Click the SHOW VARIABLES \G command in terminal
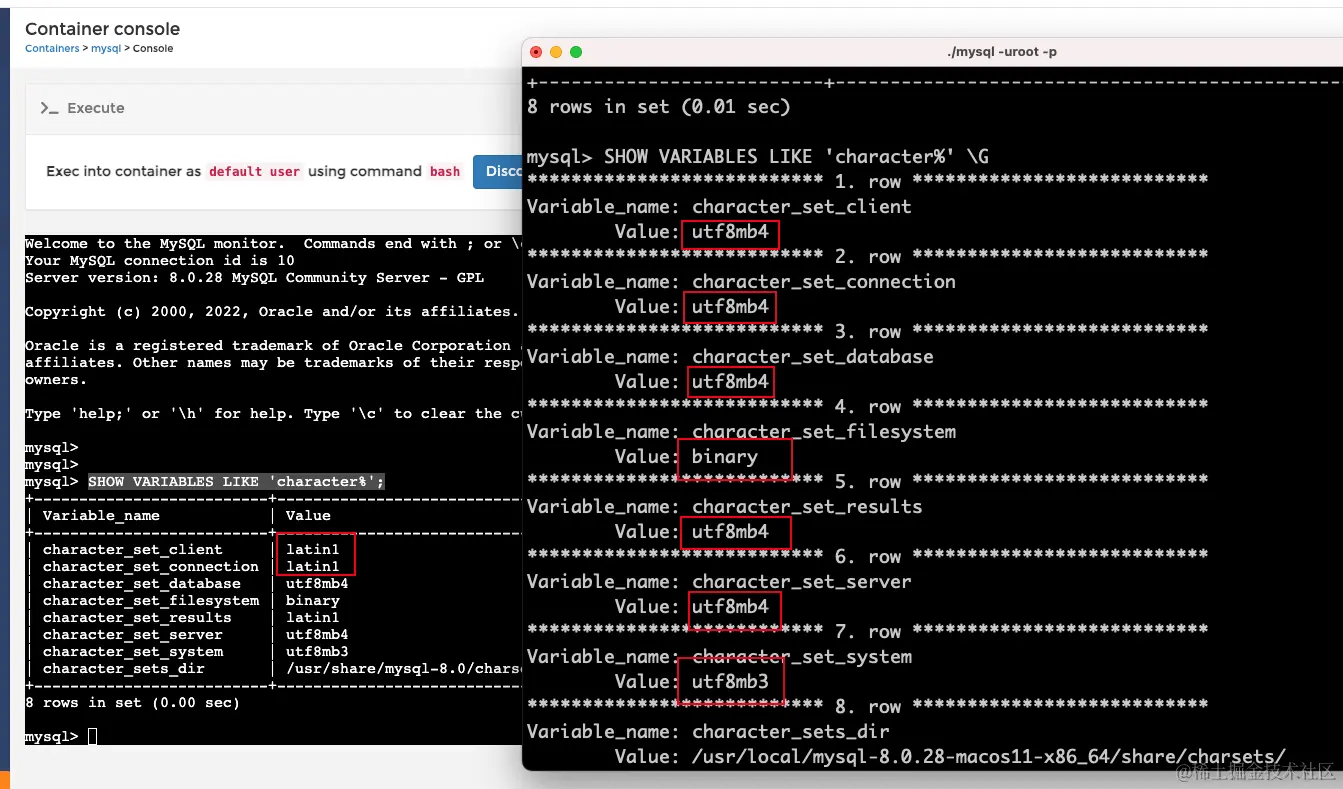Image resolution: width=1343 pixels, height=789 pixels. click(x=758, y=157)
